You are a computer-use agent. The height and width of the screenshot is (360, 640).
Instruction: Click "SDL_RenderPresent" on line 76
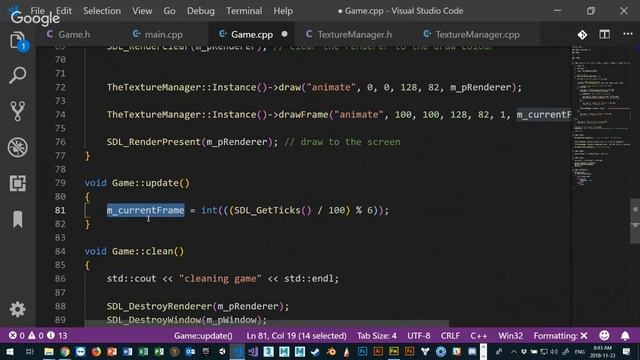click(x=153, y=142)
